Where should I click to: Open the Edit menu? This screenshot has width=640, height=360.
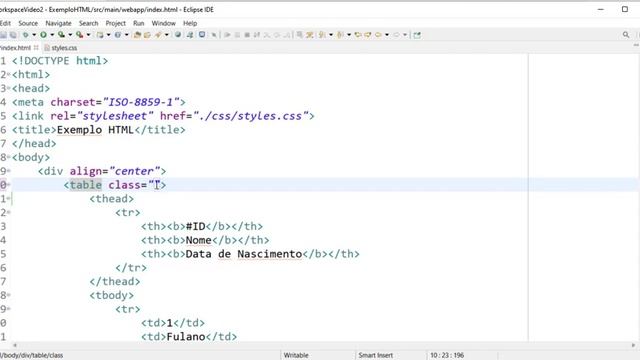point(5,23)
